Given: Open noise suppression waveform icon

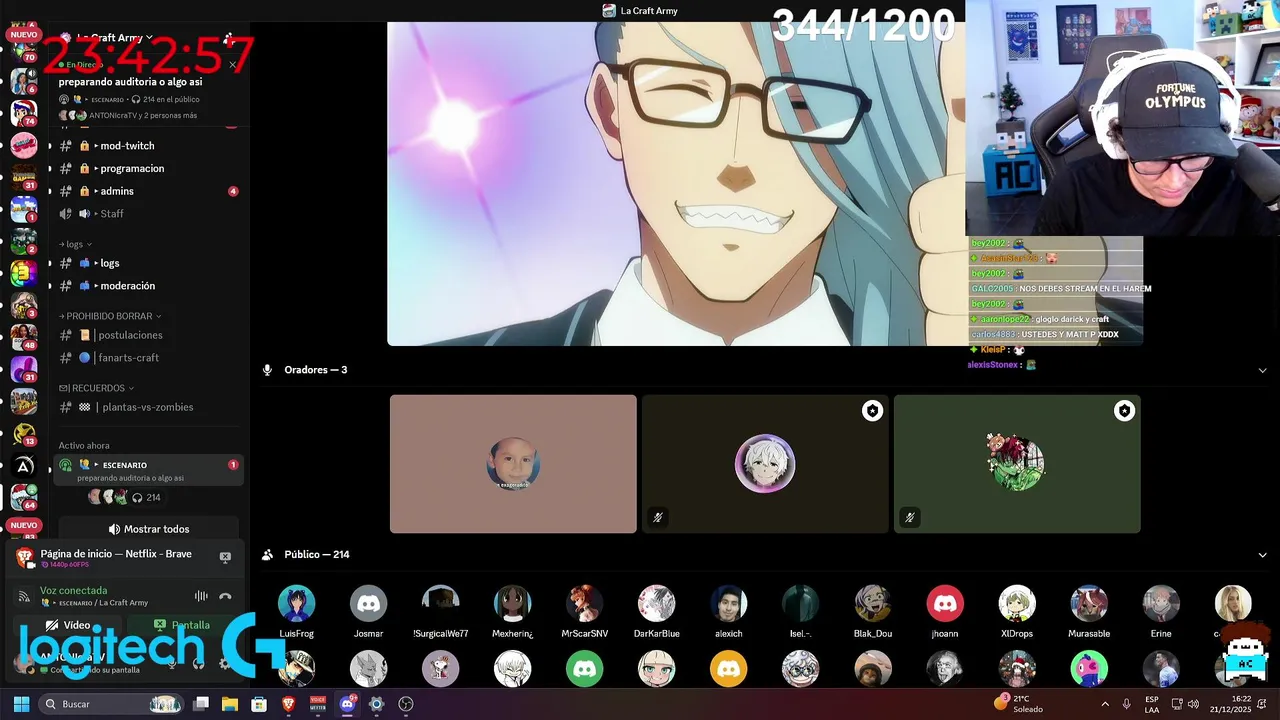Looking at the screenshot, I should pyautogui.click(x=201, y=596).
